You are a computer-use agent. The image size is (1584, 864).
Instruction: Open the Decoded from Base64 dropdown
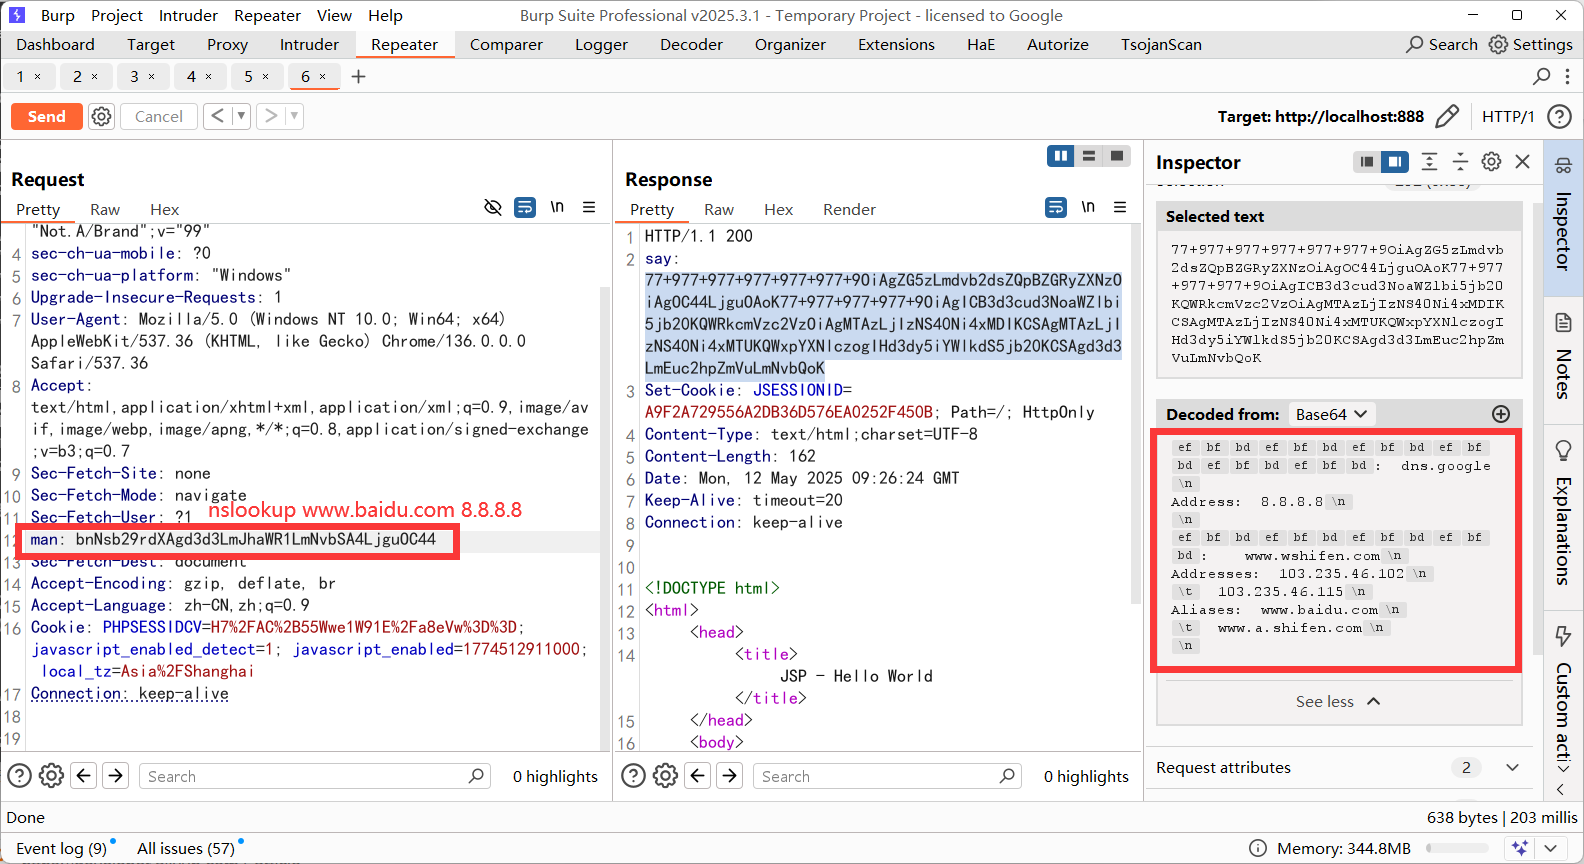pyautogui.click(x=1331, y=414)
